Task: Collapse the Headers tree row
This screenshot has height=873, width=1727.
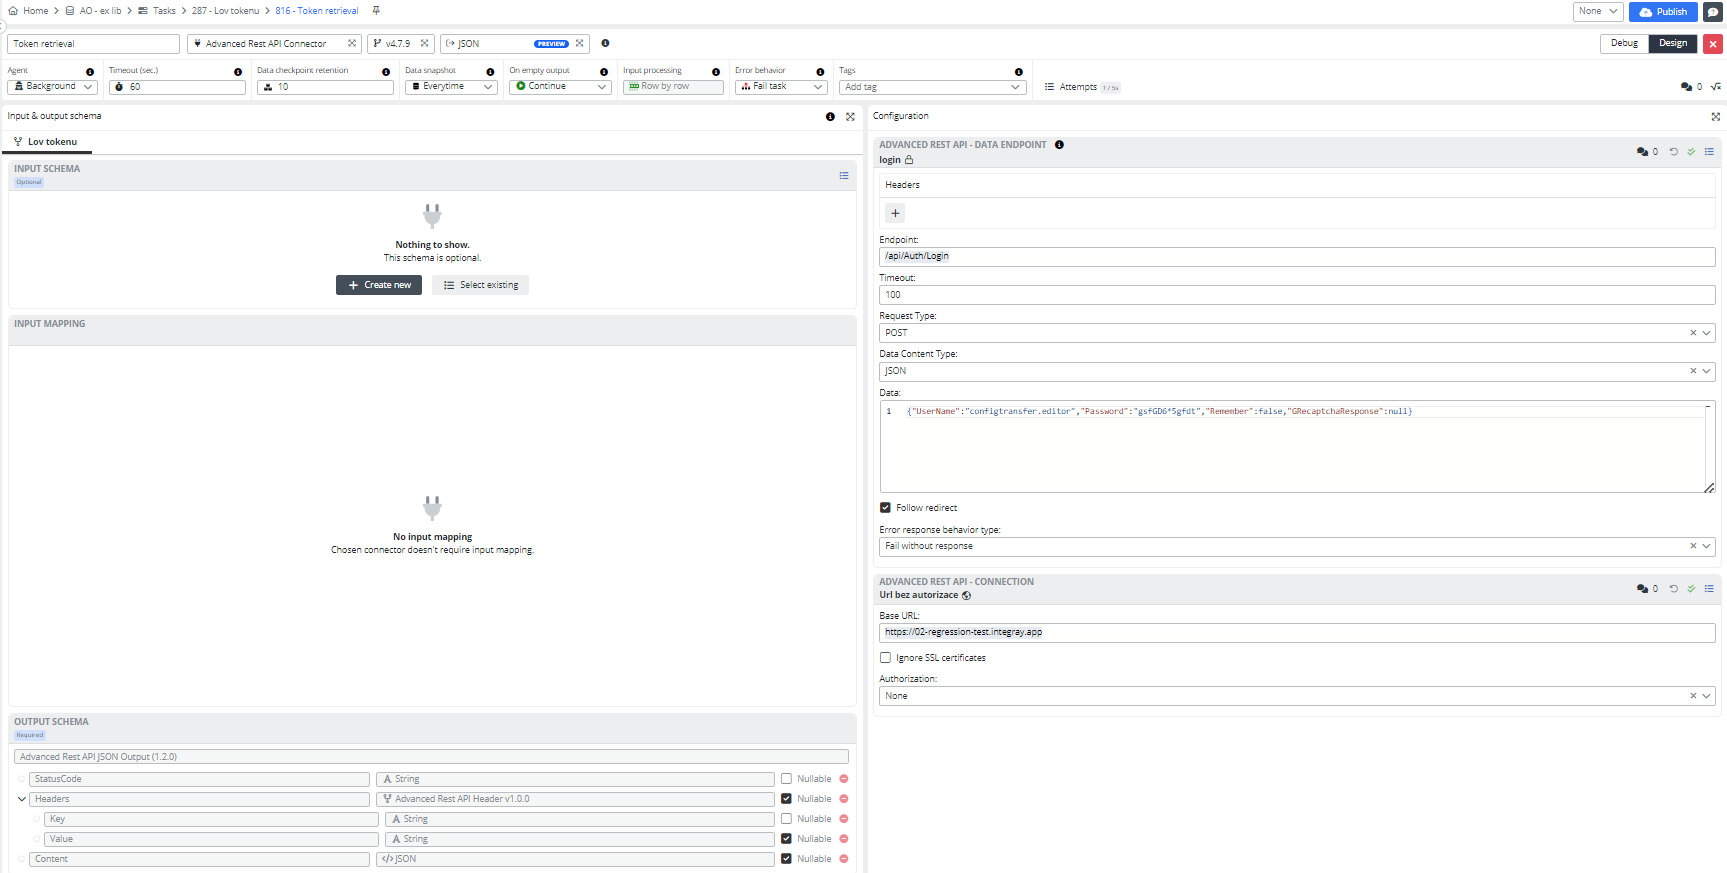Action: [x=22, y=799]
